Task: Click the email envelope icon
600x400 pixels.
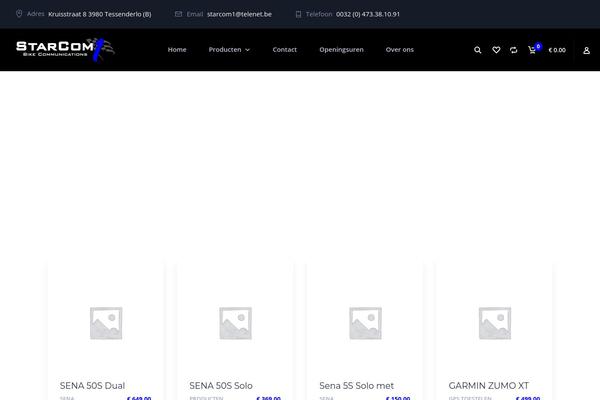Action: (178, 14)
